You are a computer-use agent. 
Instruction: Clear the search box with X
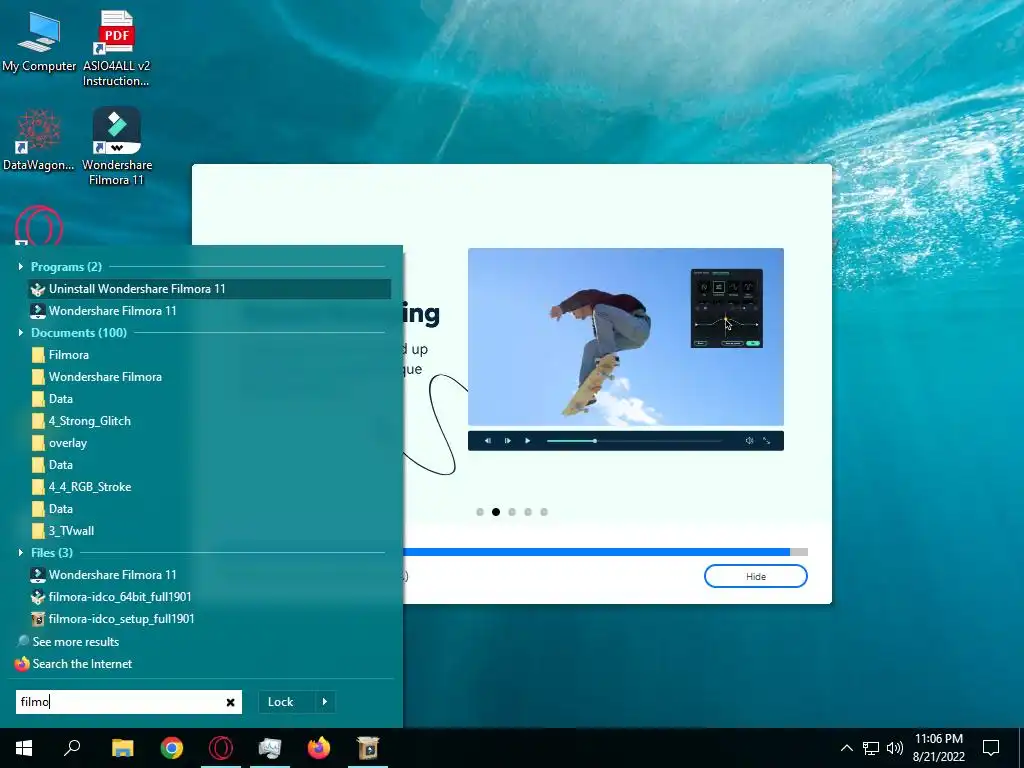coord(231,702)
